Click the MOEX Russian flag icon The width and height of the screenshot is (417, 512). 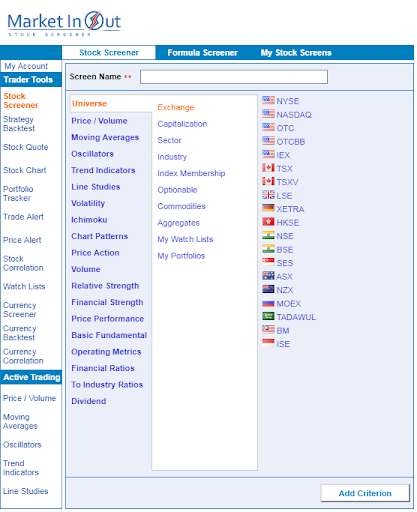268,303
